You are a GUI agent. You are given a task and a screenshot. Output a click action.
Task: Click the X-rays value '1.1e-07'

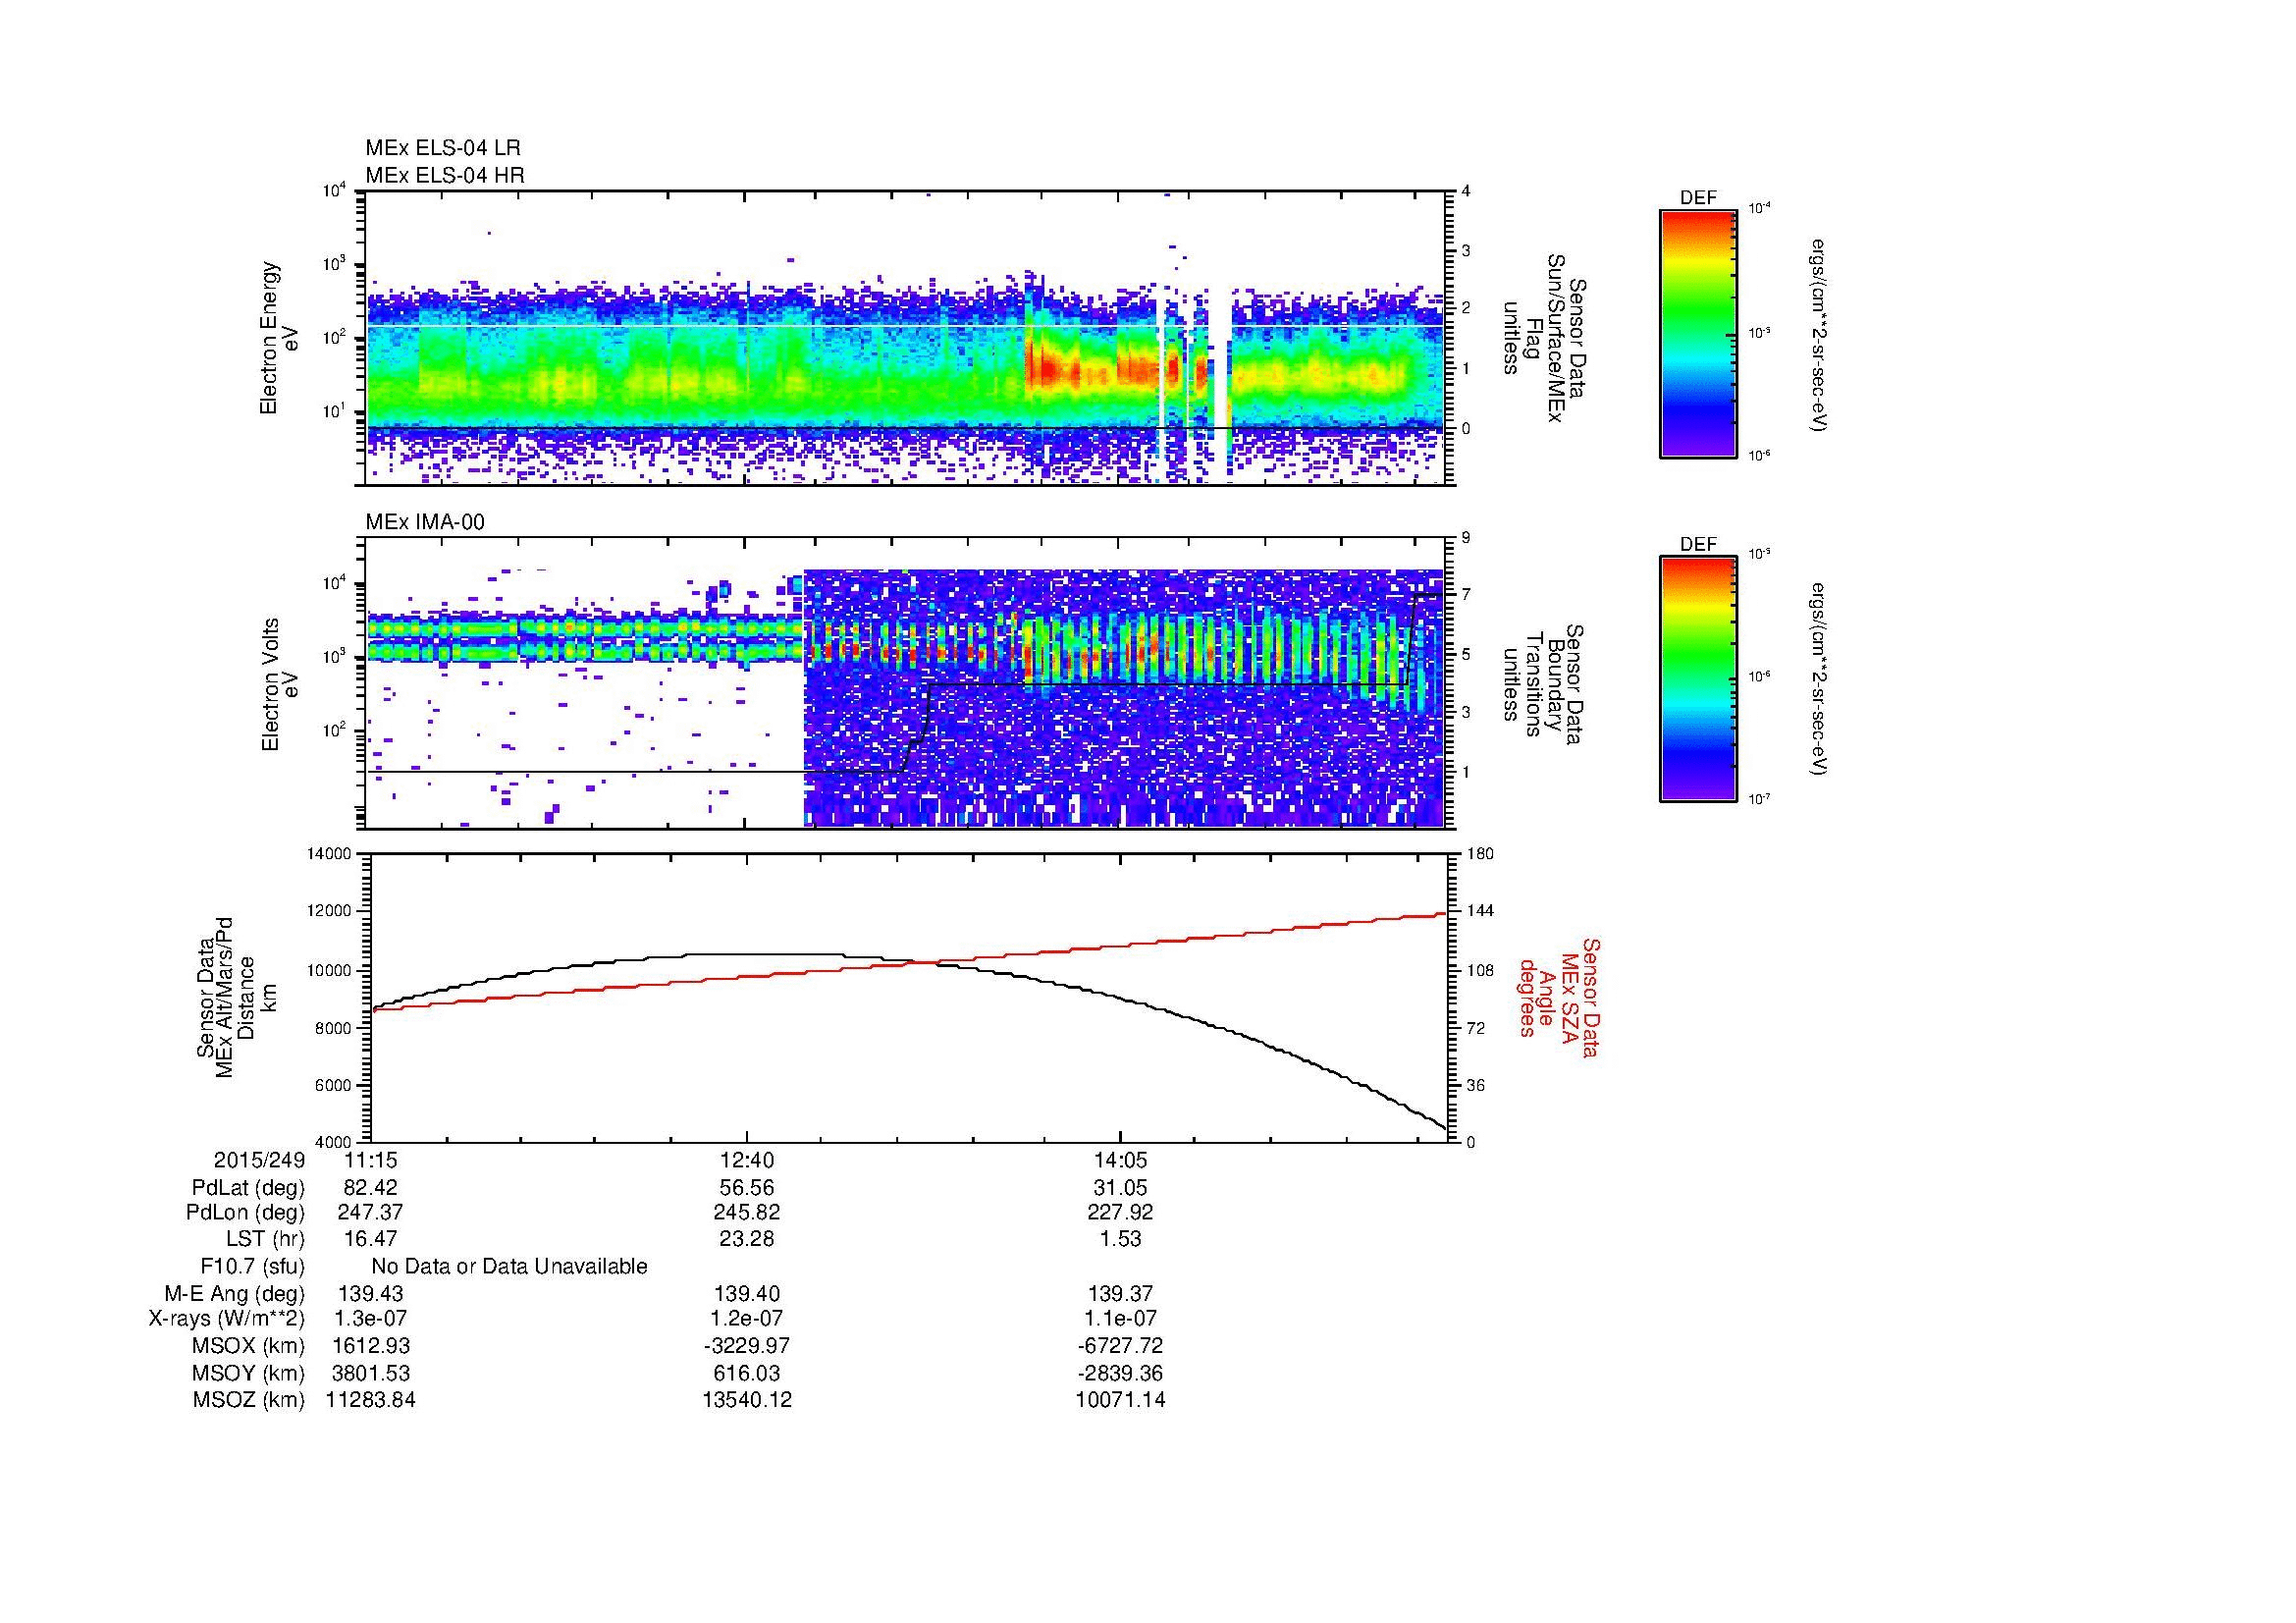pyautogui.click(x=1120, y=1320)
